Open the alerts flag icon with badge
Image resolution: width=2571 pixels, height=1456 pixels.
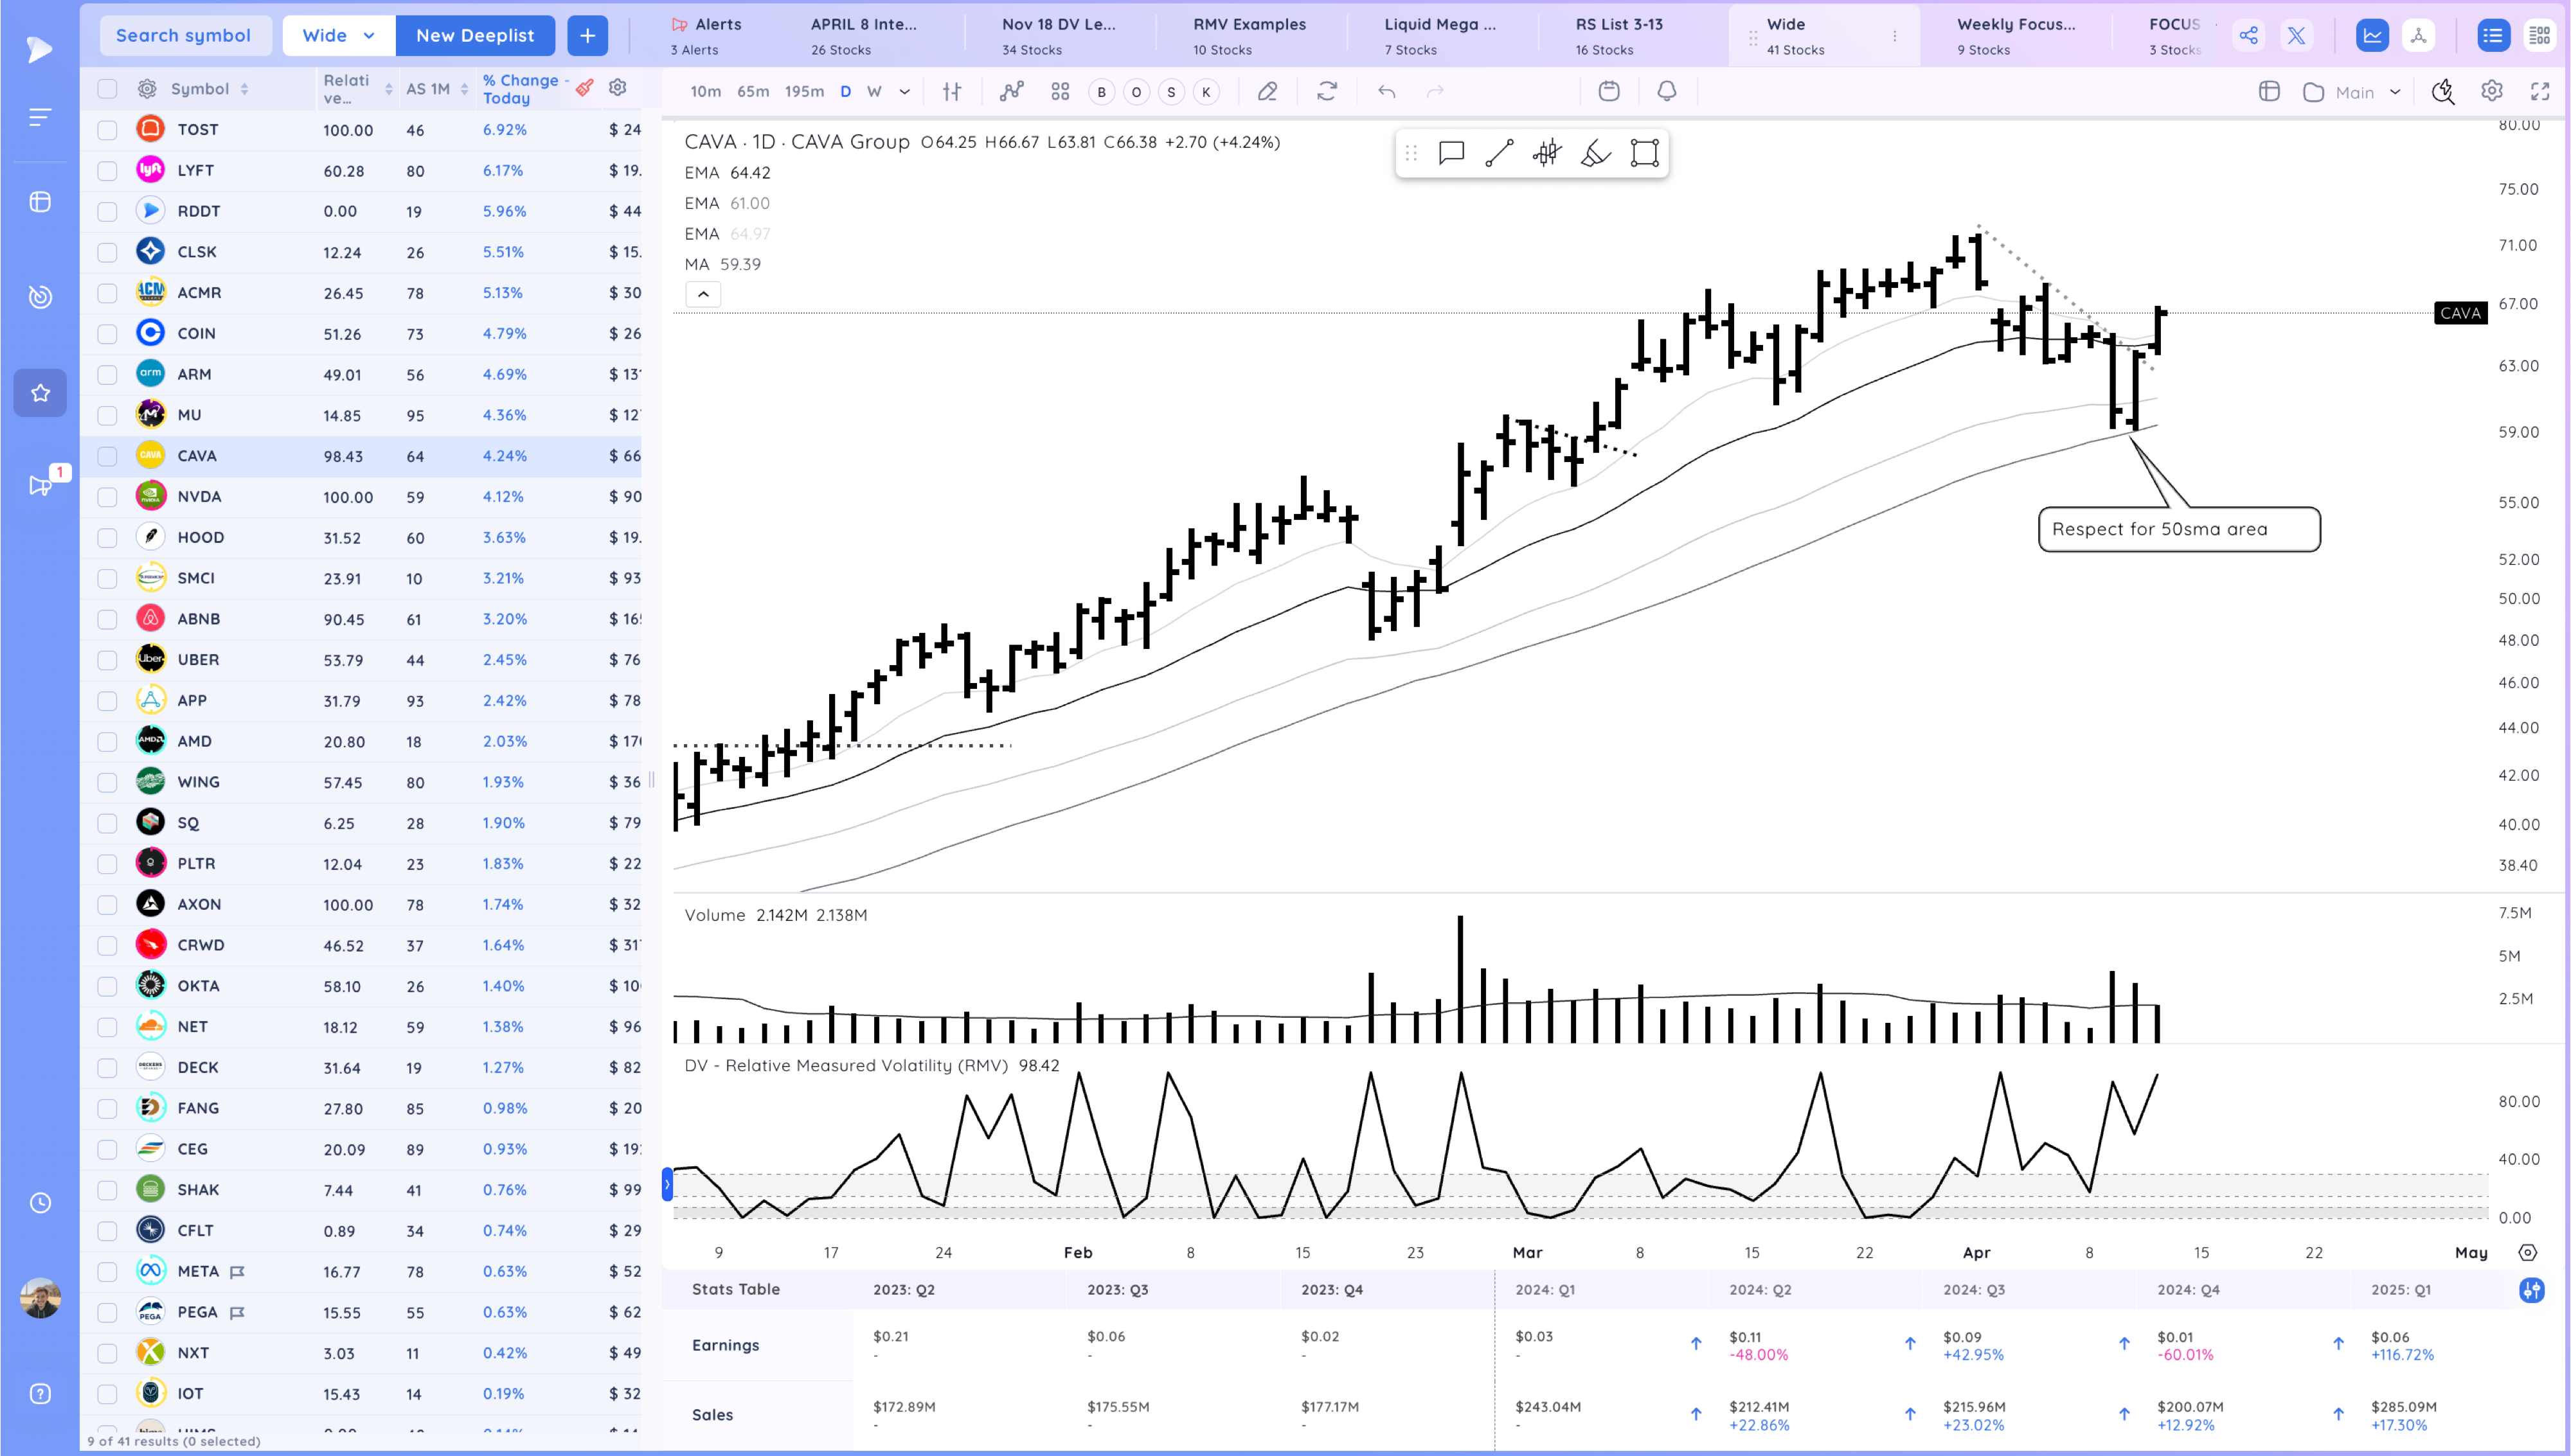click(41, 485)
